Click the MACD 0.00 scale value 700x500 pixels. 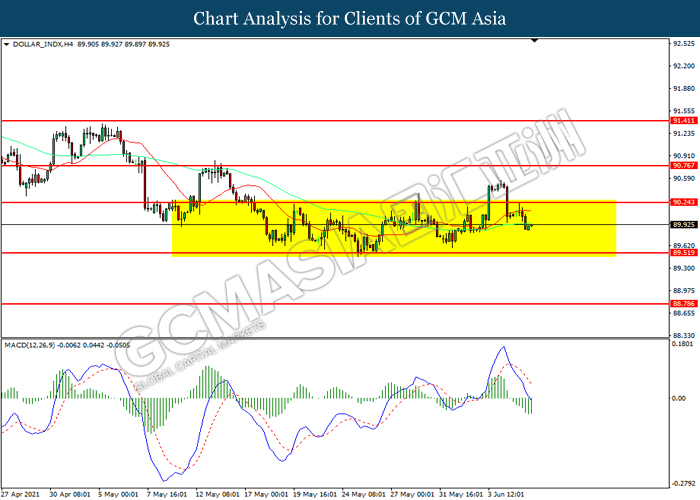tap(679, 398)
